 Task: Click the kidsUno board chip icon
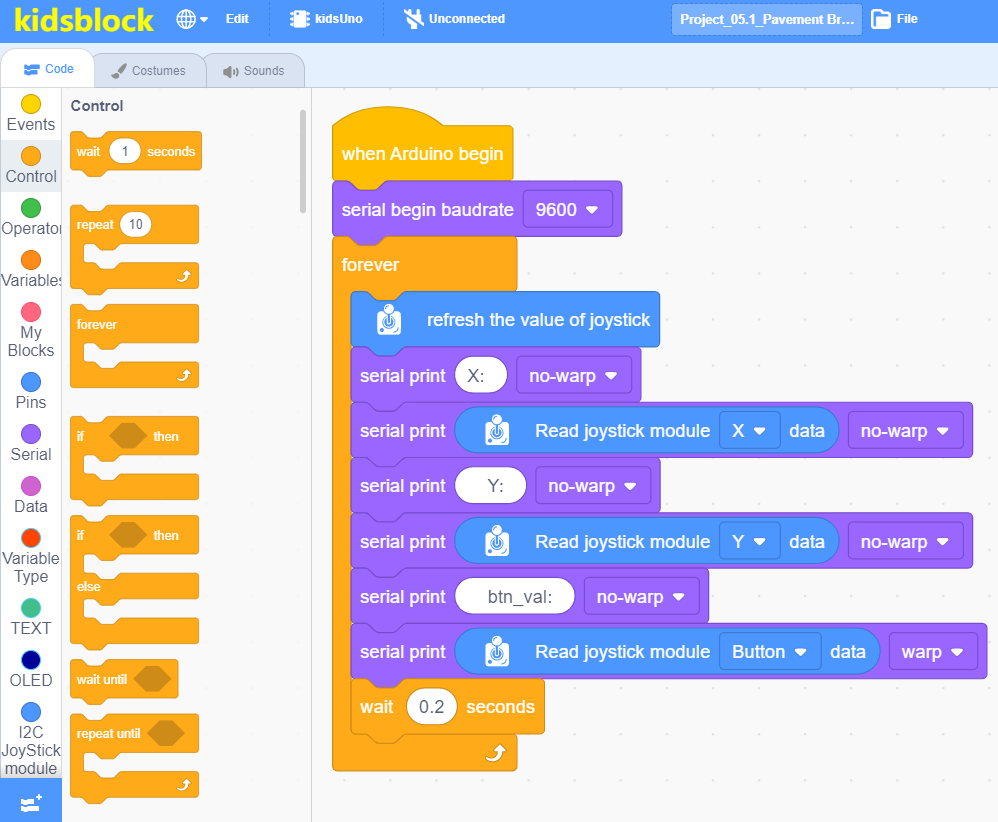pos(299,19)
